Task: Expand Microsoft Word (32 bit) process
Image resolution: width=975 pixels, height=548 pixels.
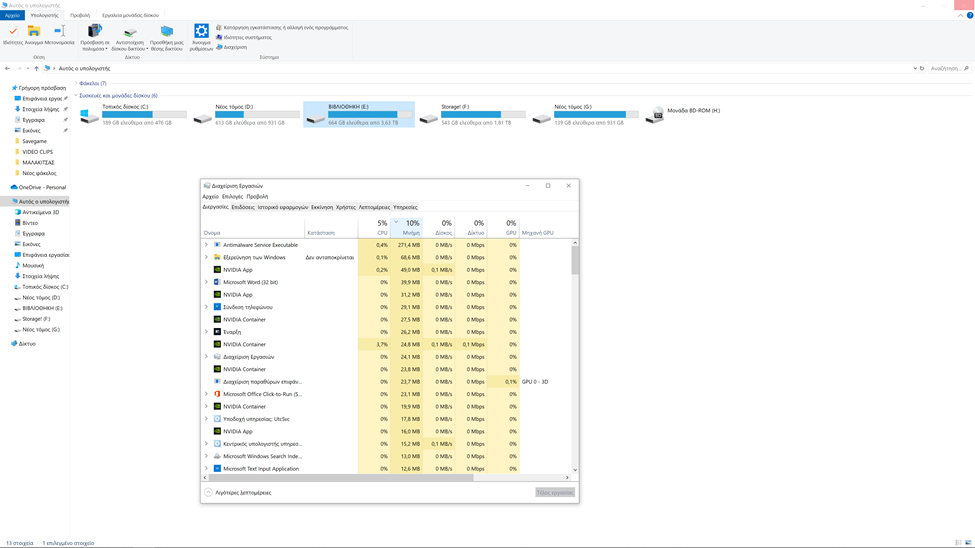Action: 206,282
